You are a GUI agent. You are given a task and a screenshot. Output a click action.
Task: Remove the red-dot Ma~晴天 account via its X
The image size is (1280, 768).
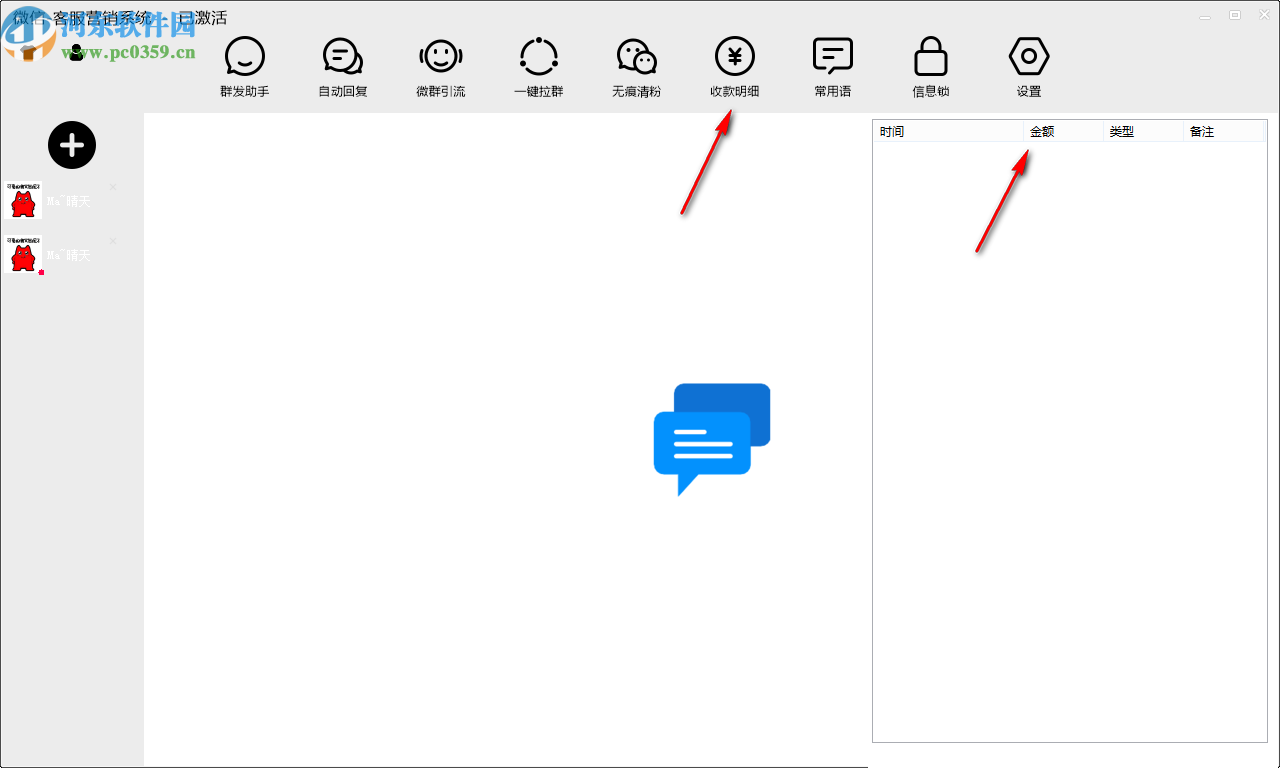pyautogui.click(x=113, y=241)
